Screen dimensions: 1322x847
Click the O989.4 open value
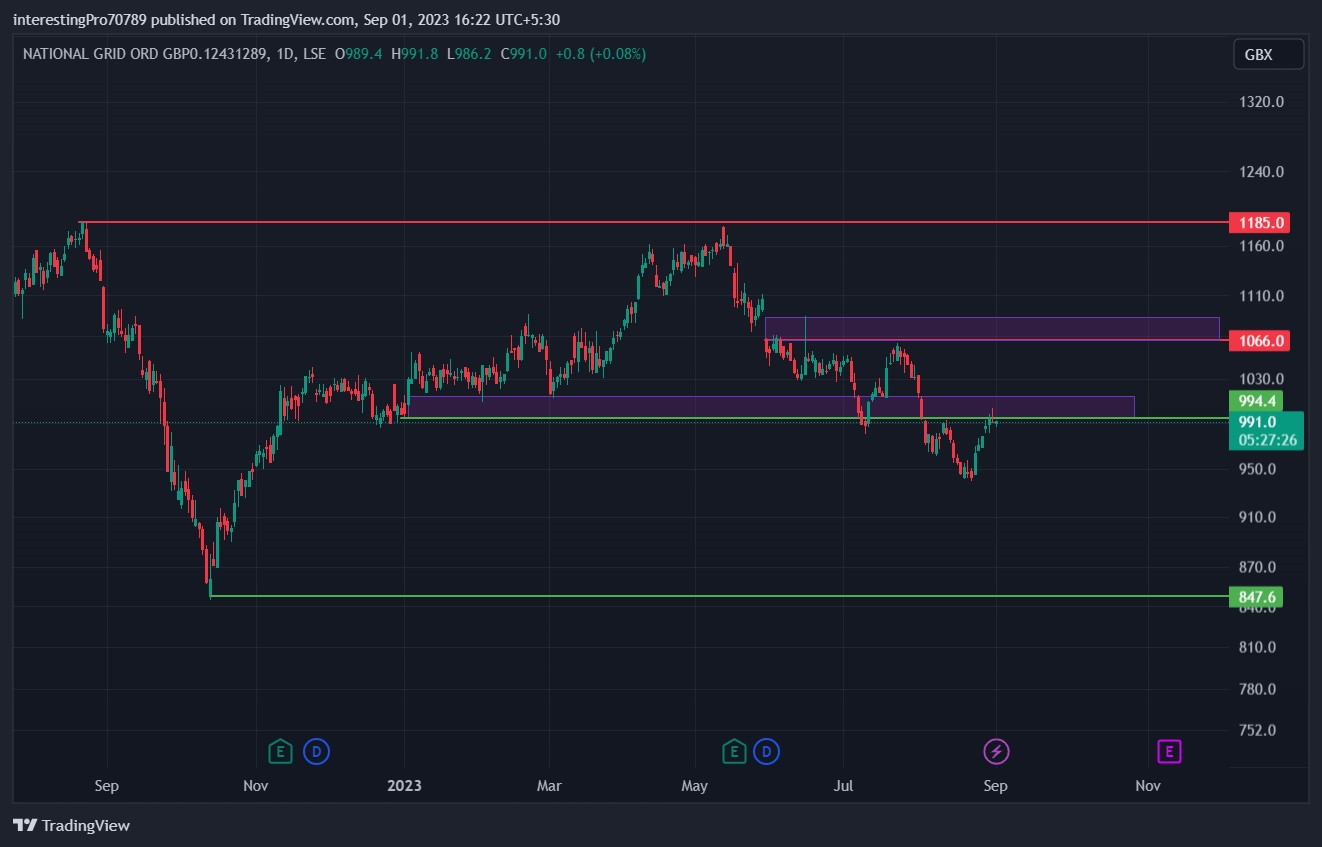[358, 54]
